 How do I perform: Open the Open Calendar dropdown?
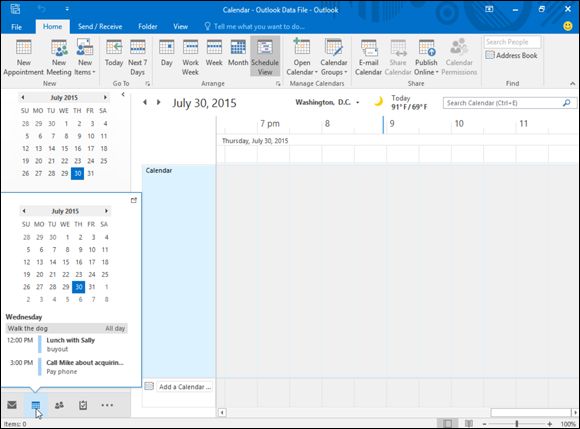tap(302, 57)
